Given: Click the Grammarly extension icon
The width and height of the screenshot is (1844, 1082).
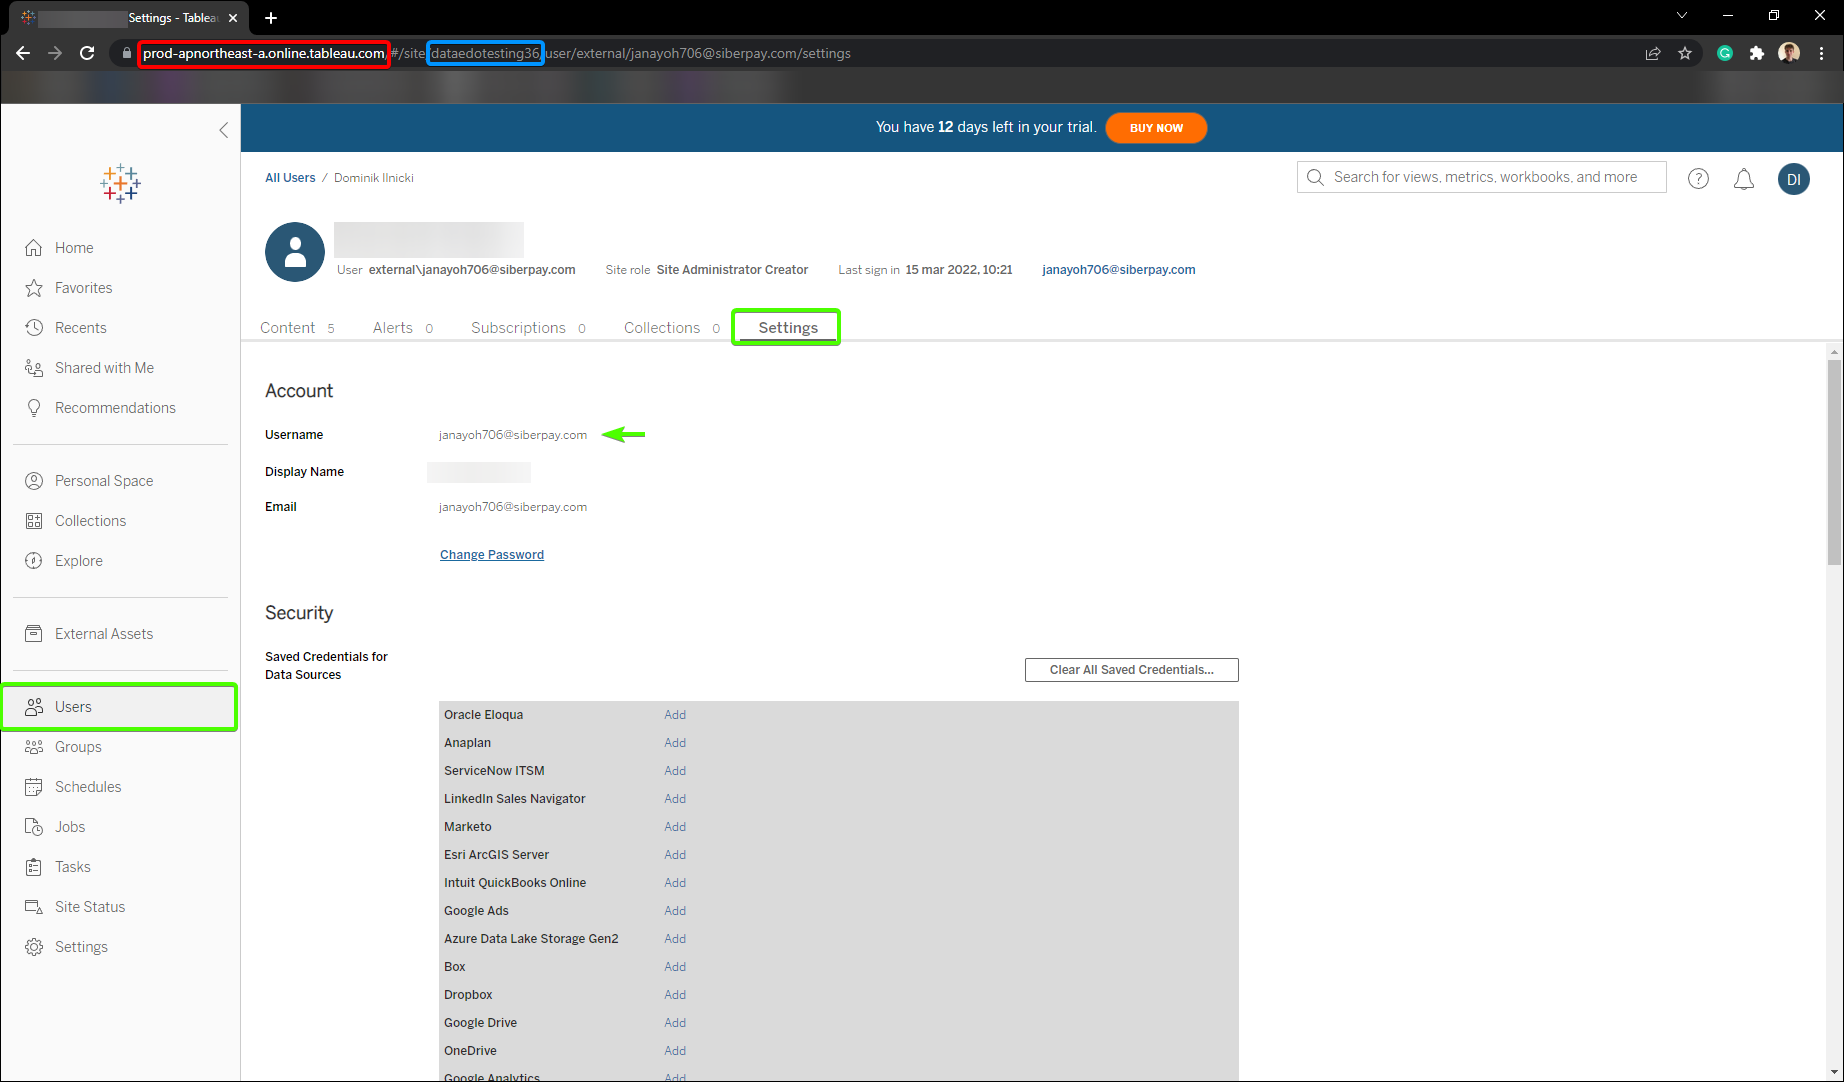Looking at the screenshot, I should (1725, 53).
